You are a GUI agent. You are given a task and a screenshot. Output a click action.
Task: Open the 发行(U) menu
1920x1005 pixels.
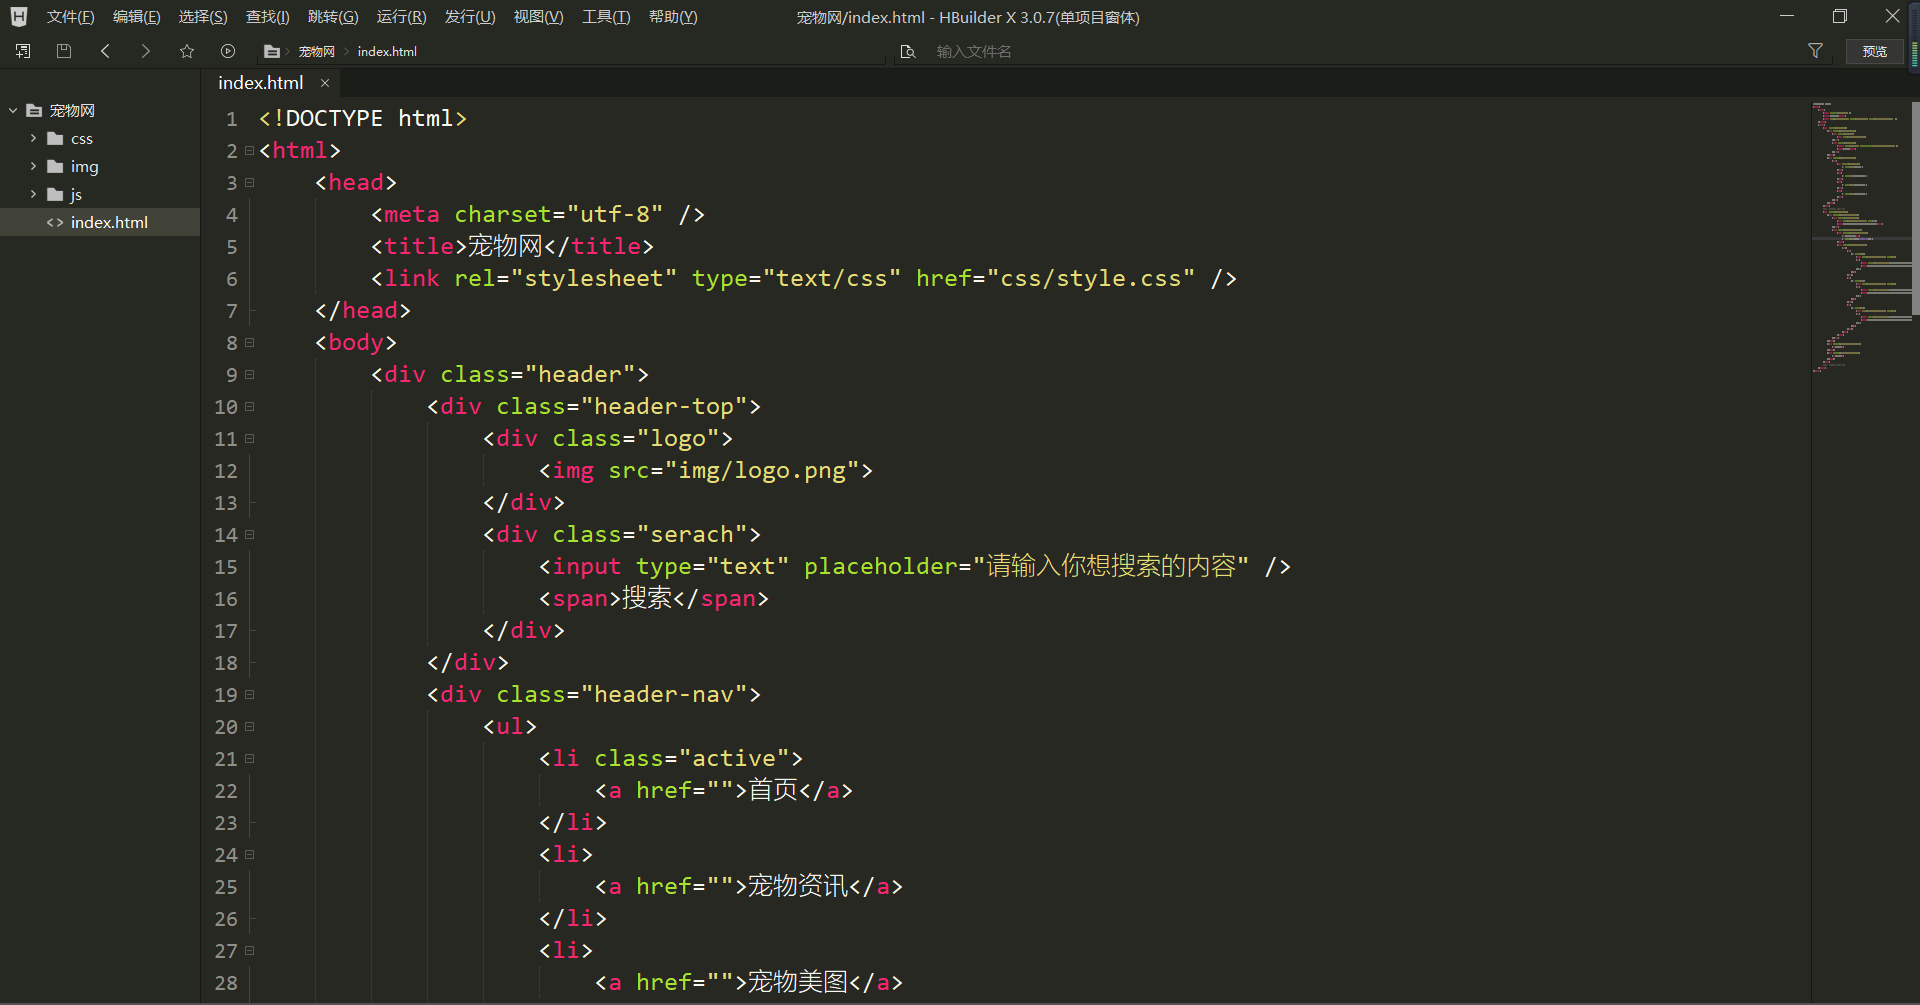(470, 17)
